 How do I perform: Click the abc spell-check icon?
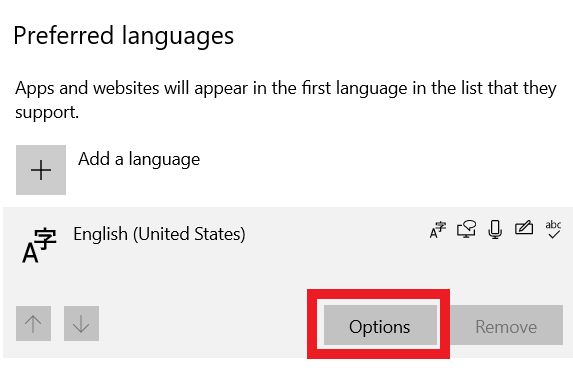pyautogui.click(x=553, y=229)
